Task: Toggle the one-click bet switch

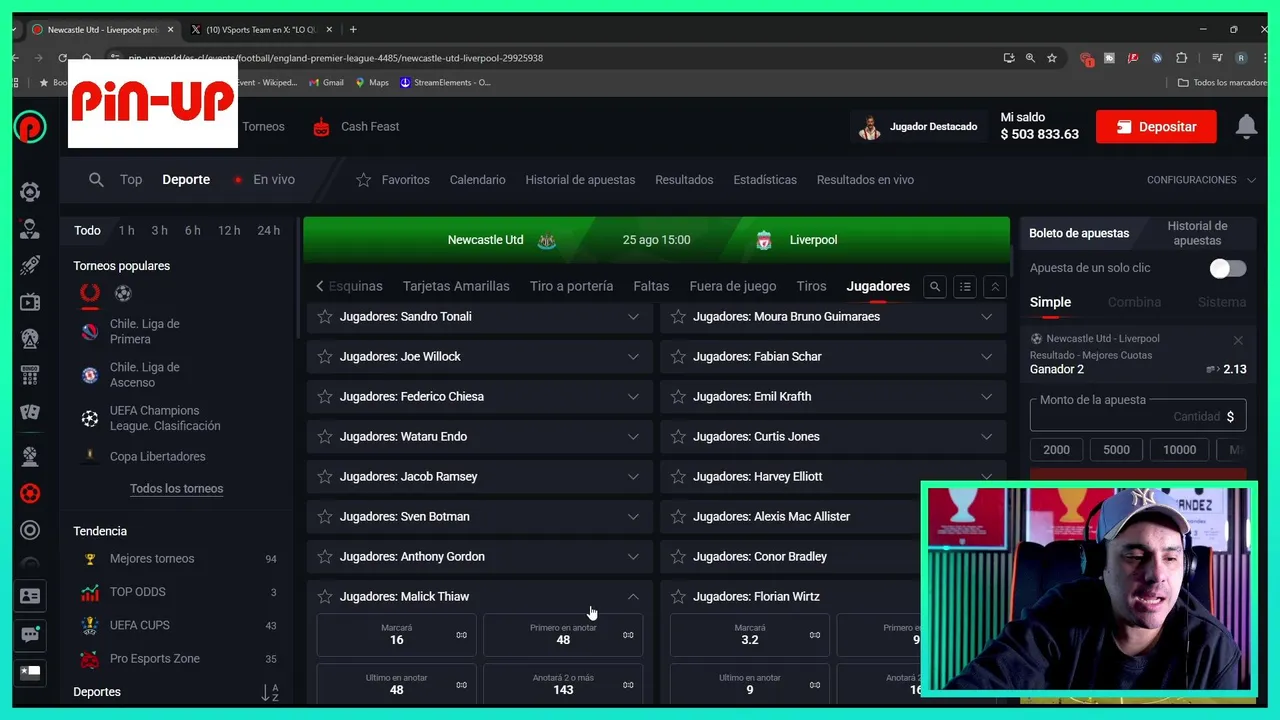Action: tap(1227, 268)
